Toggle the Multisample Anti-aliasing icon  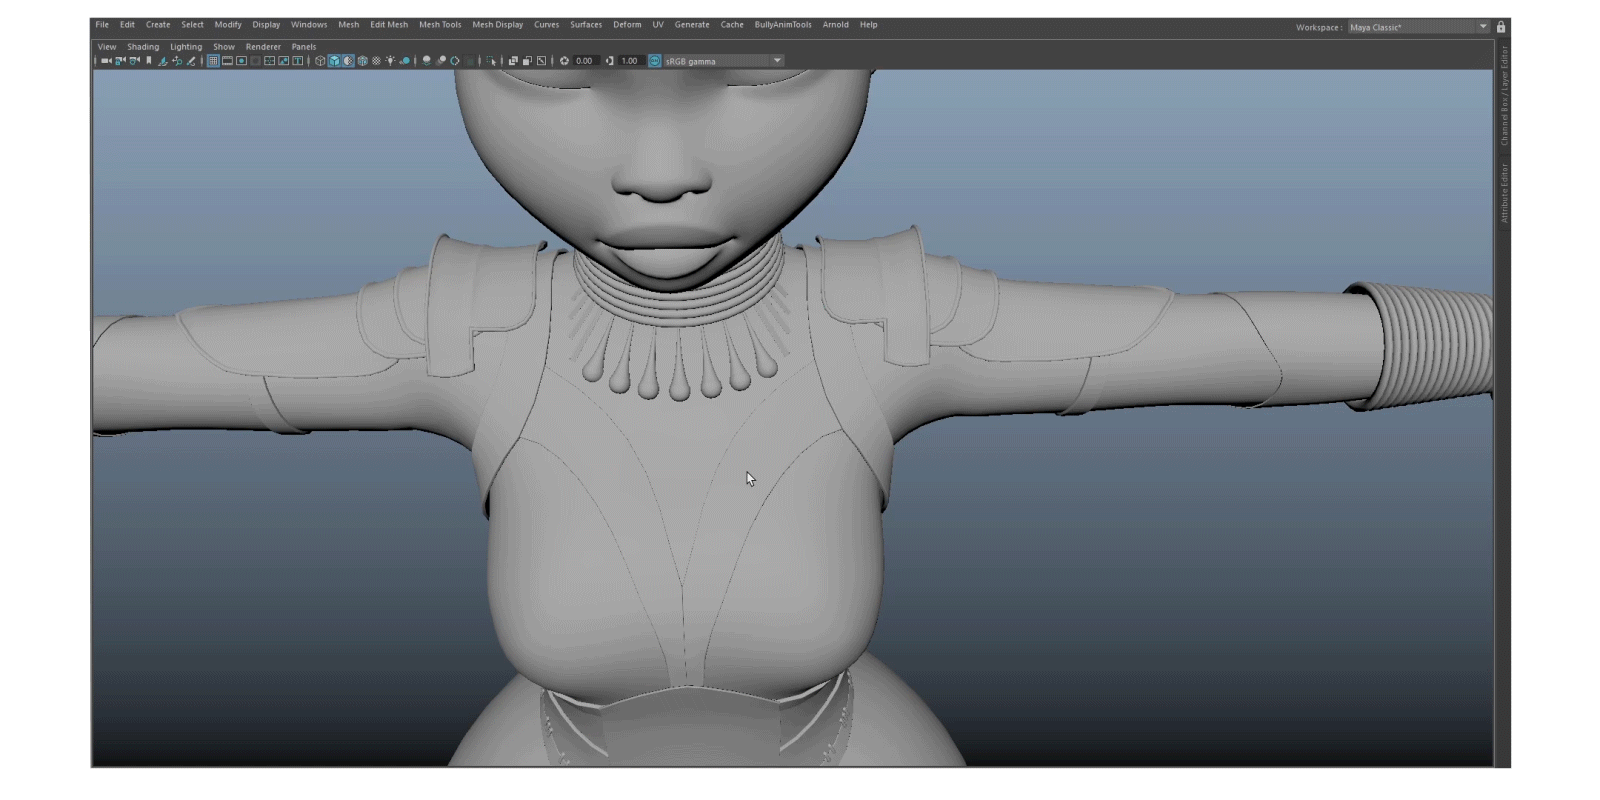tap(455, 61)
